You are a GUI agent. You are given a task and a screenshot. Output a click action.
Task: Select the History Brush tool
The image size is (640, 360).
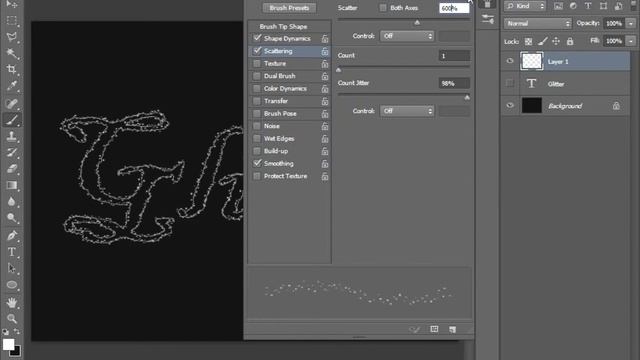12,152
